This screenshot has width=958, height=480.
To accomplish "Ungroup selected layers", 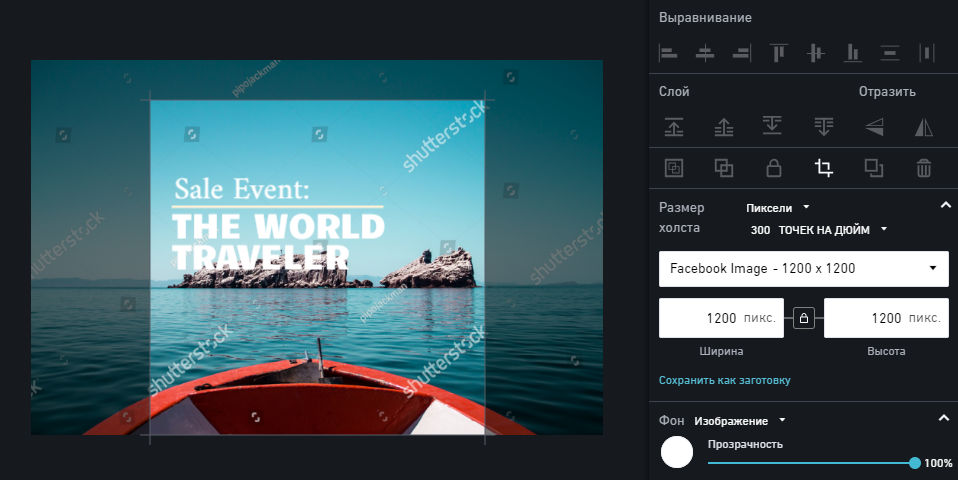I will 724,168.
